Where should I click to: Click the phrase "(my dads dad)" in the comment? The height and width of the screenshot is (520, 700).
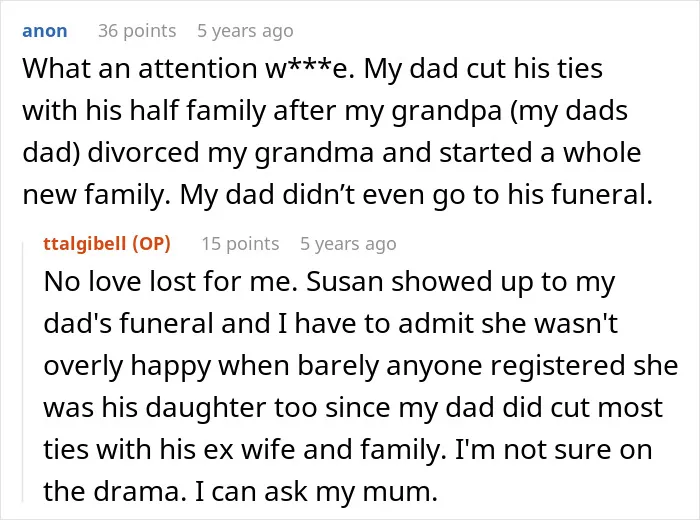coord(325,132)
